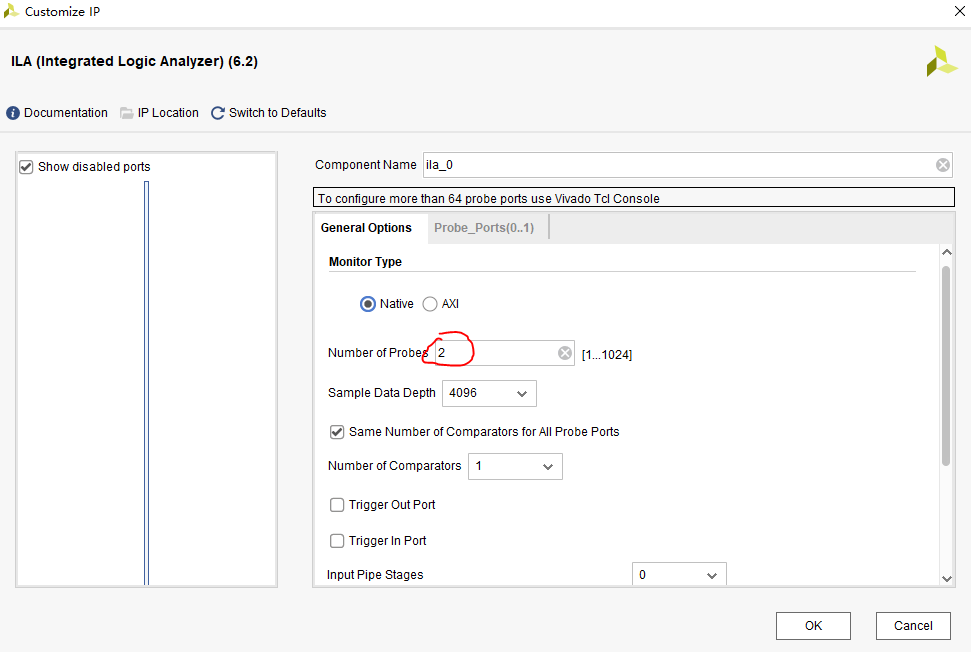Open the Input Pipe Stages dropdown

[x=679, y=575]
